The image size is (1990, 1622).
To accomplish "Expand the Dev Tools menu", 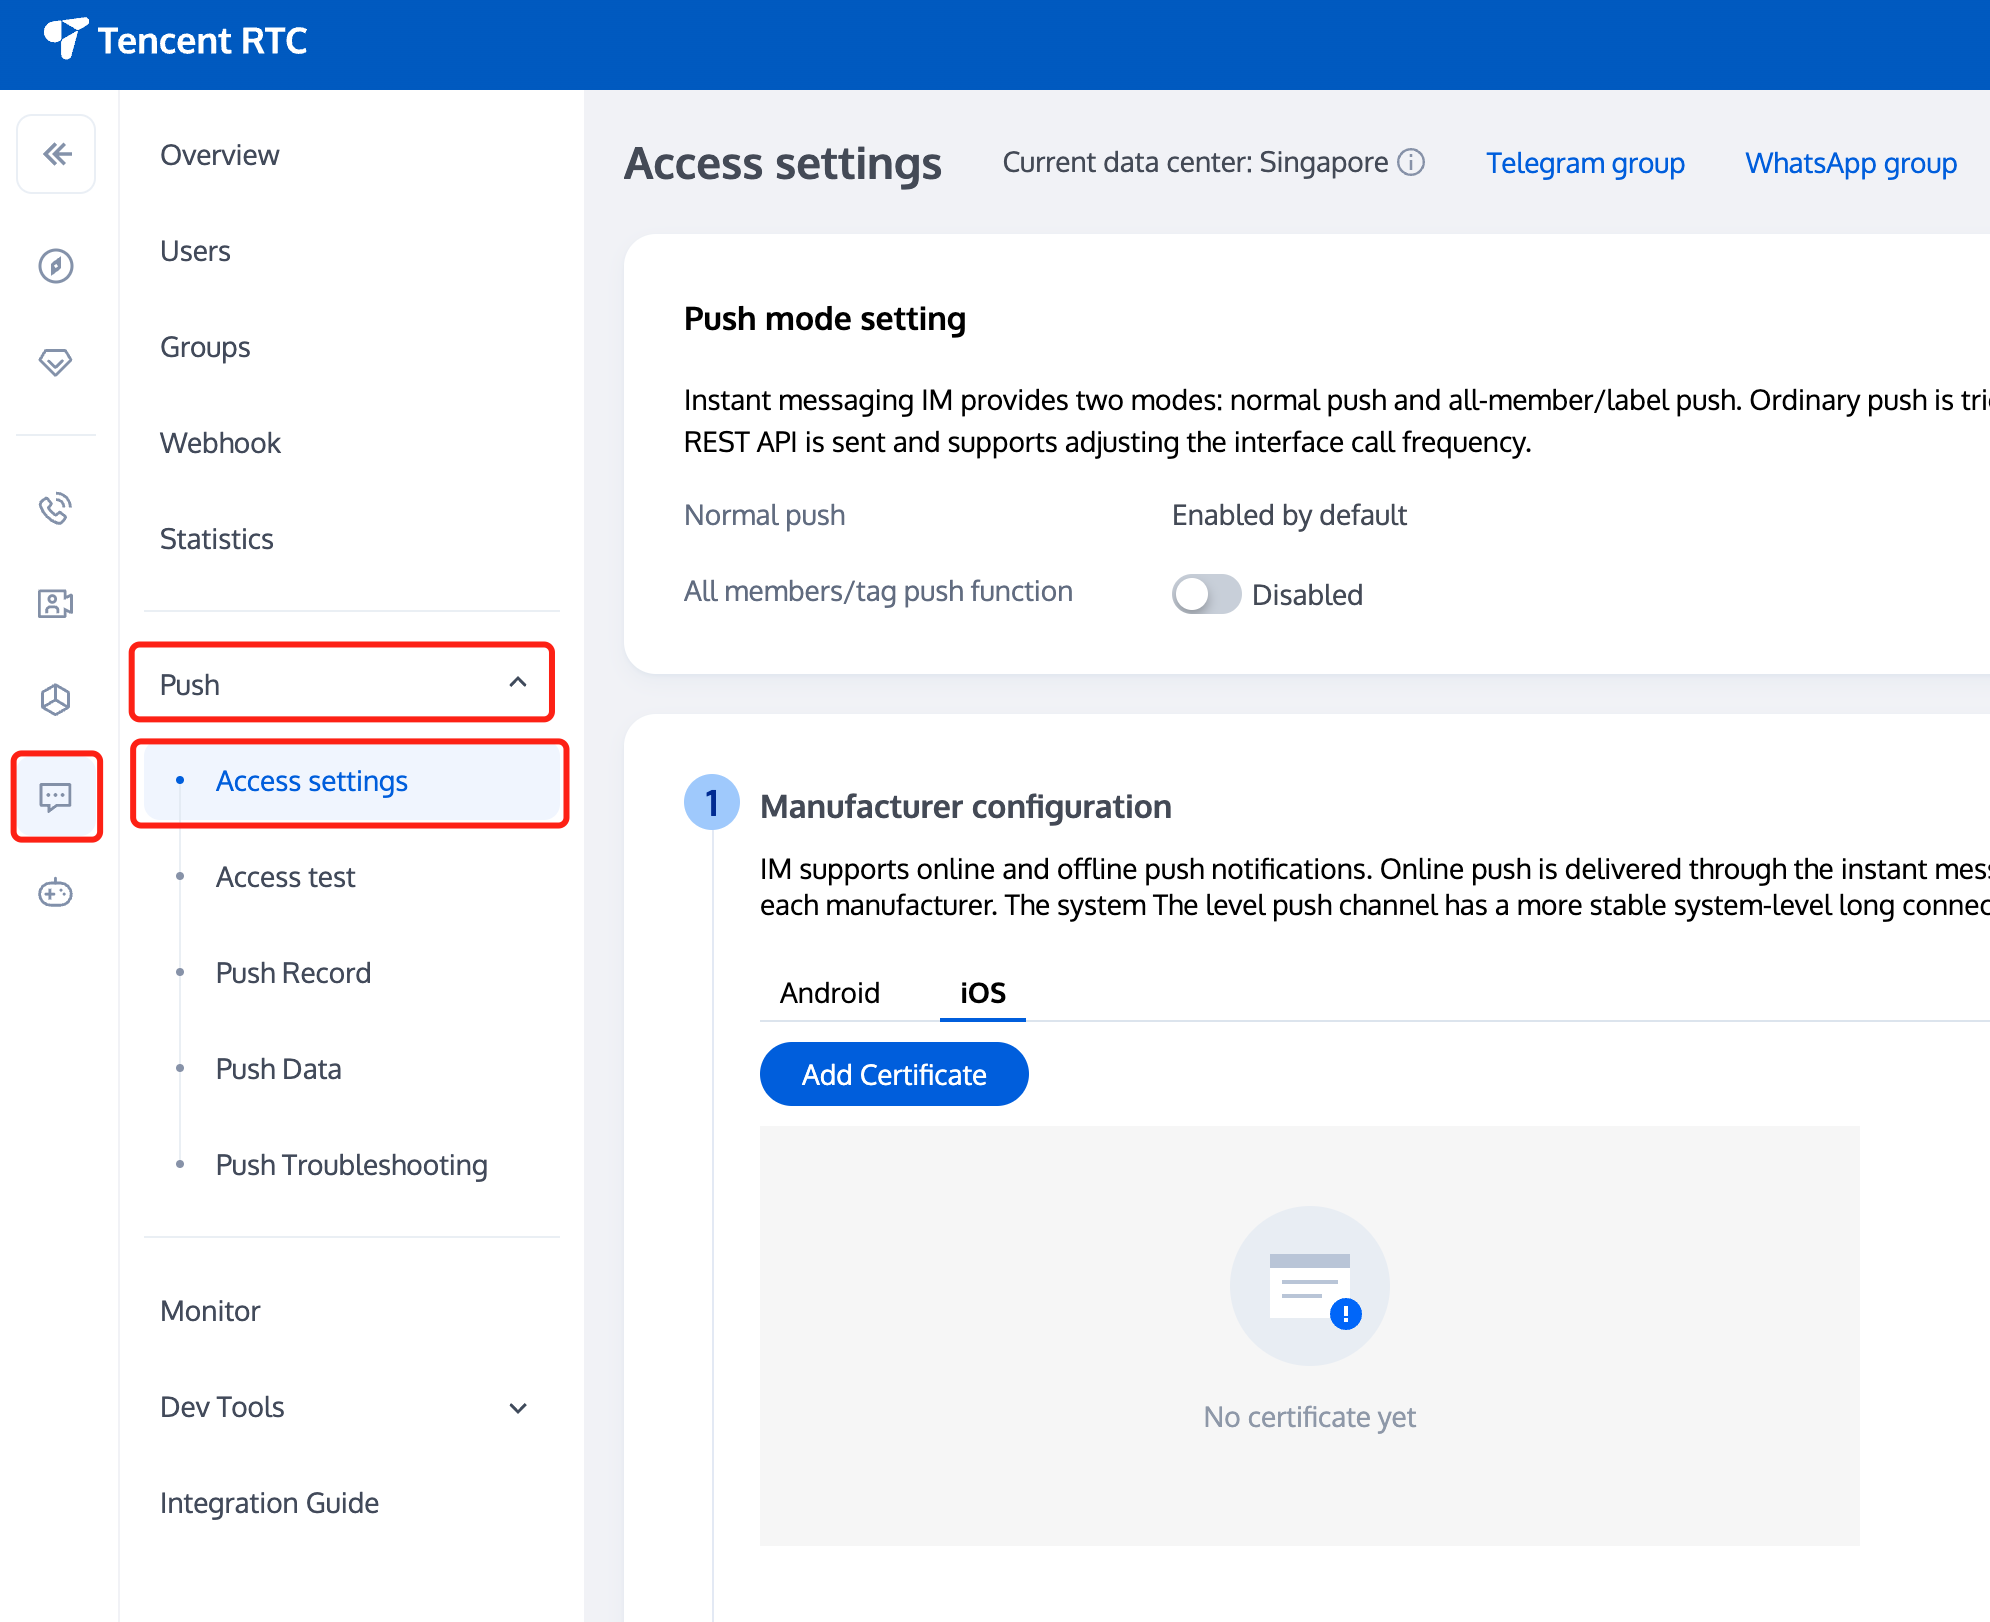I will coord(517,1408).
